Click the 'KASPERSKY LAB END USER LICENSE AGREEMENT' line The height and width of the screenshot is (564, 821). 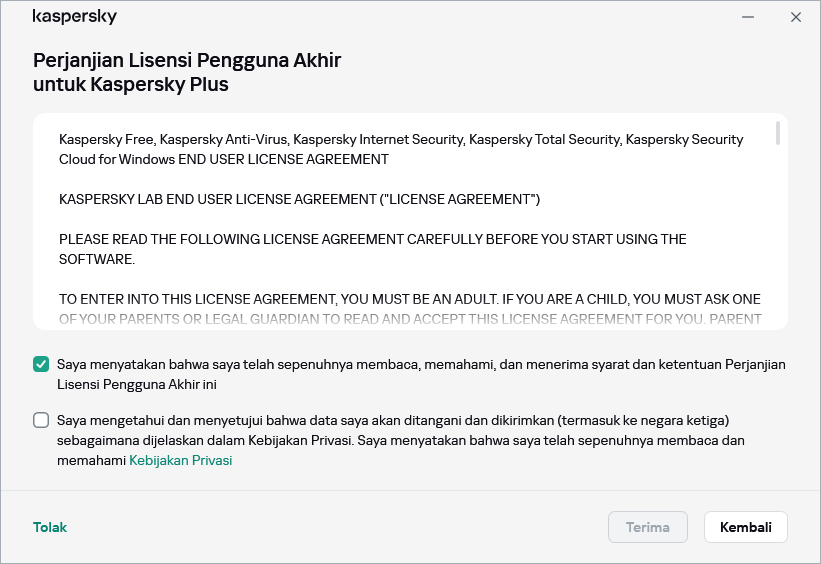pos(299,200)
